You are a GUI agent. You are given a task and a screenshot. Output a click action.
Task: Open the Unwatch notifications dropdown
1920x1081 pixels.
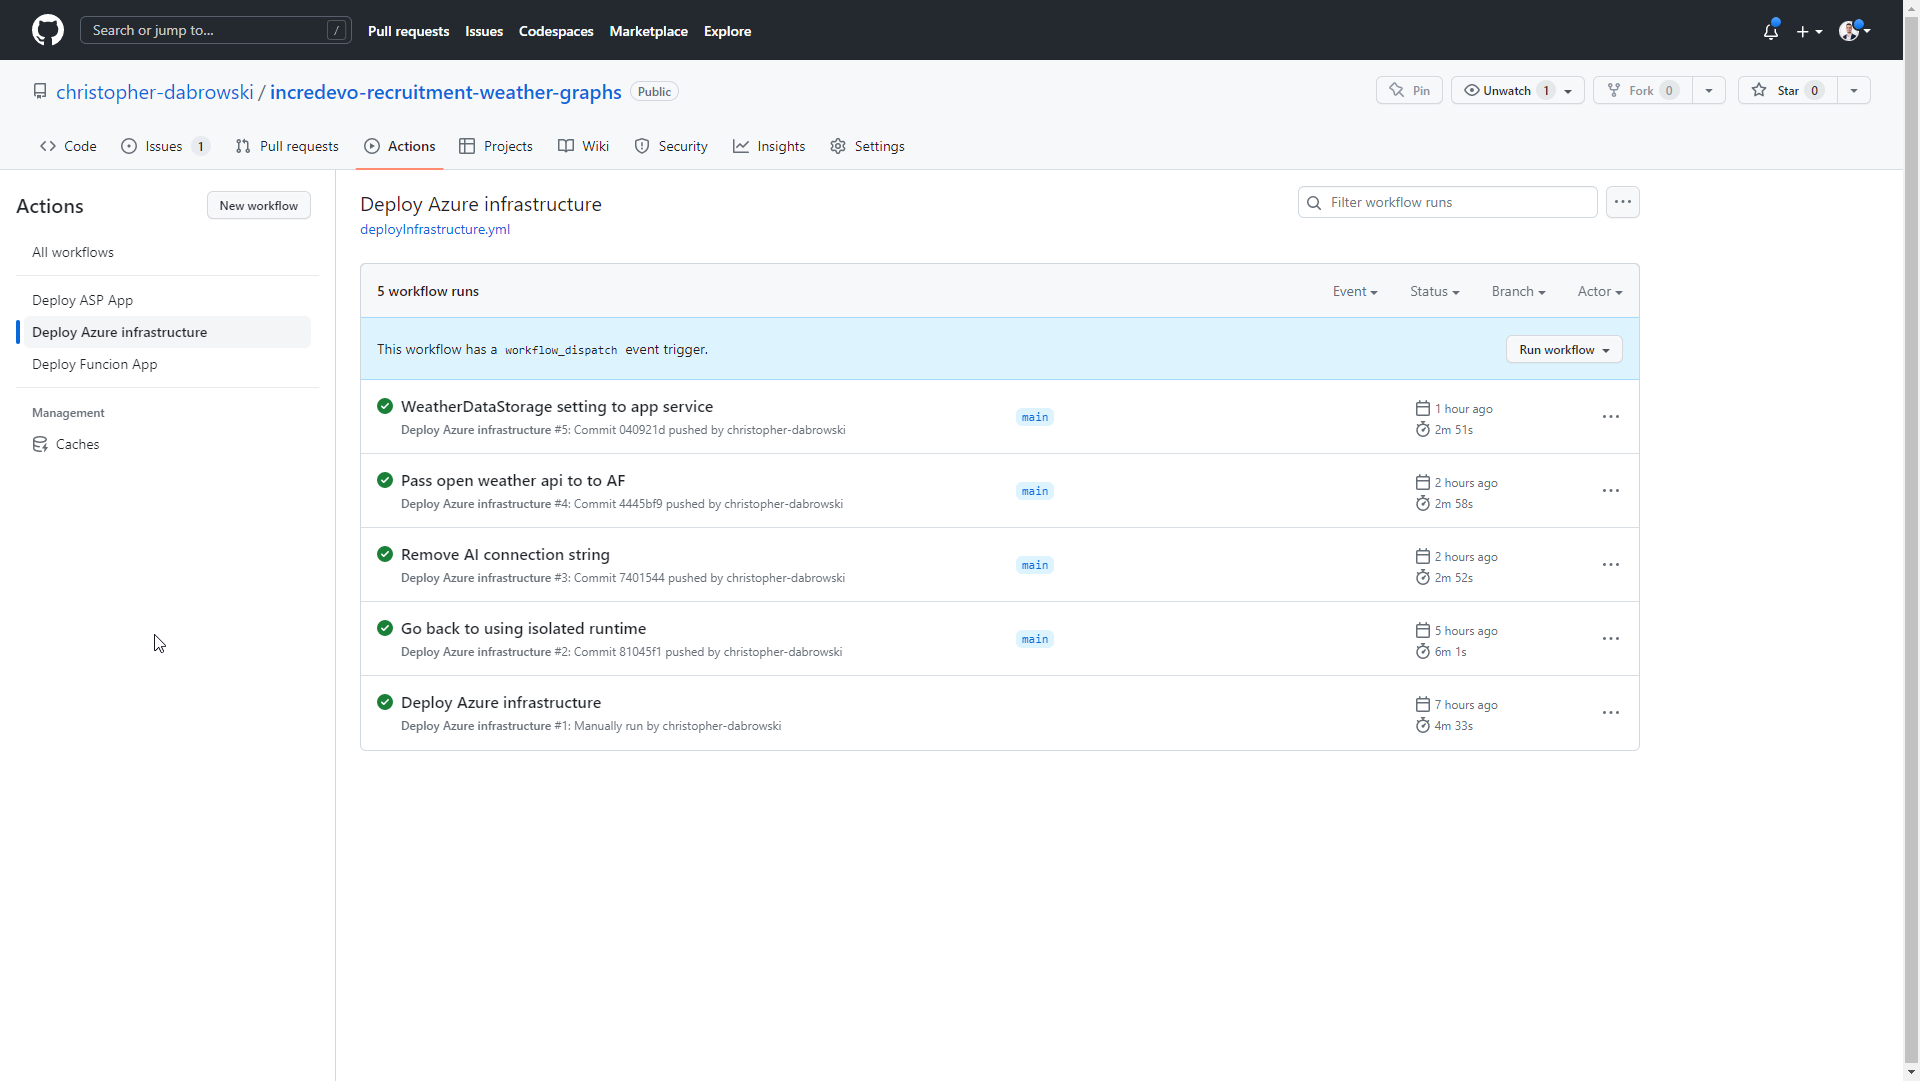(1568, 91)
